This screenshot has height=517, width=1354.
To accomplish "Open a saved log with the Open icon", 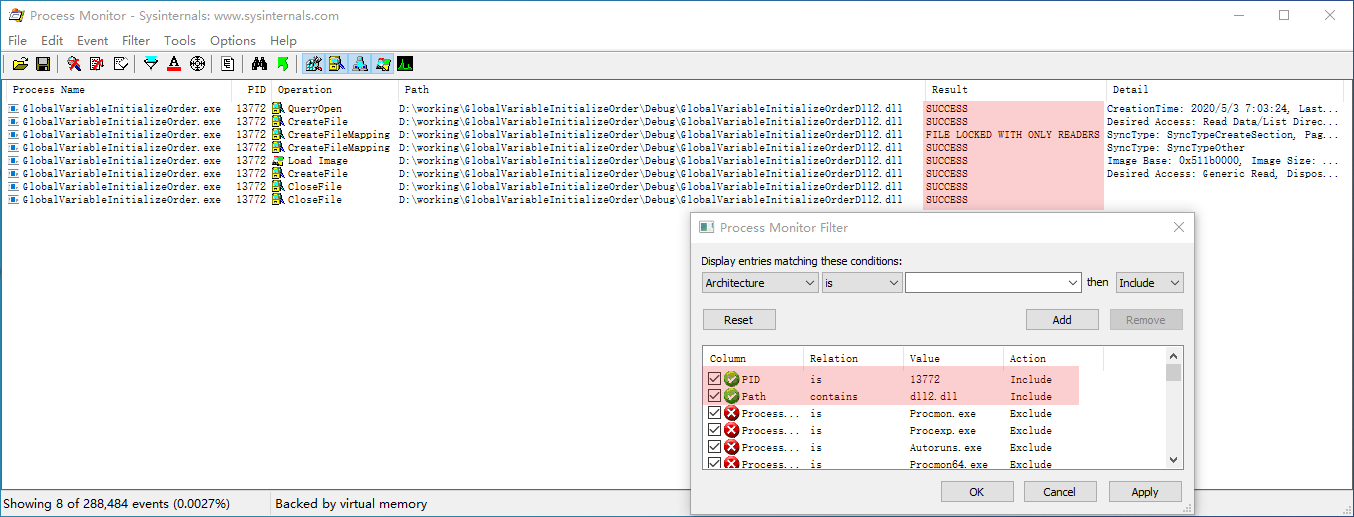I will 20,64.
